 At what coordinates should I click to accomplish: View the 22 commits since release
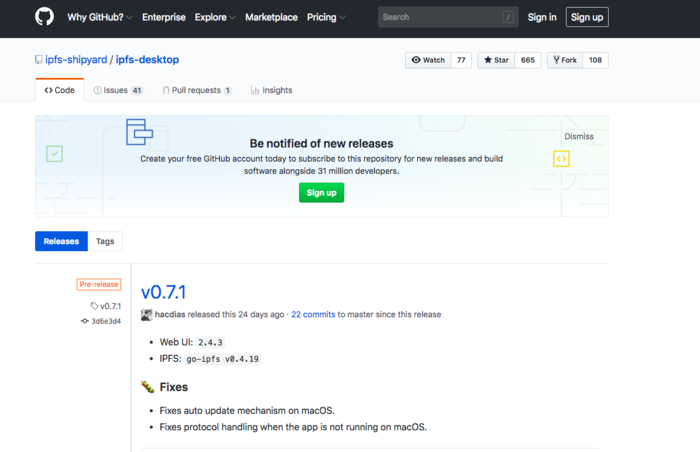[x=313, y=314]
